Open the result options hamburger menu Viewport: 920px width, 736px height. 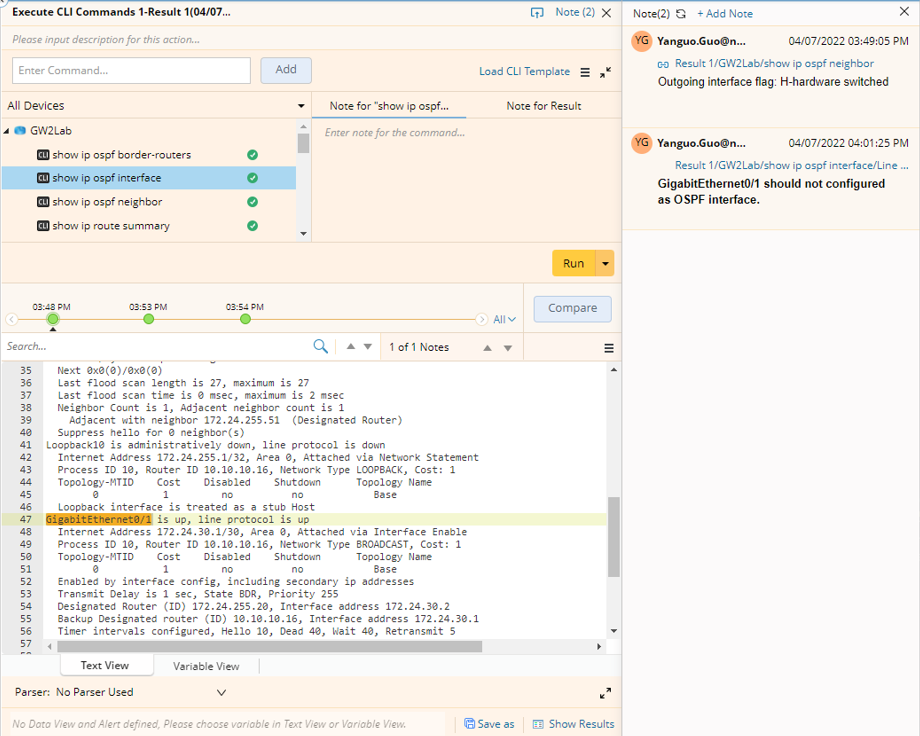pos(609,349)
